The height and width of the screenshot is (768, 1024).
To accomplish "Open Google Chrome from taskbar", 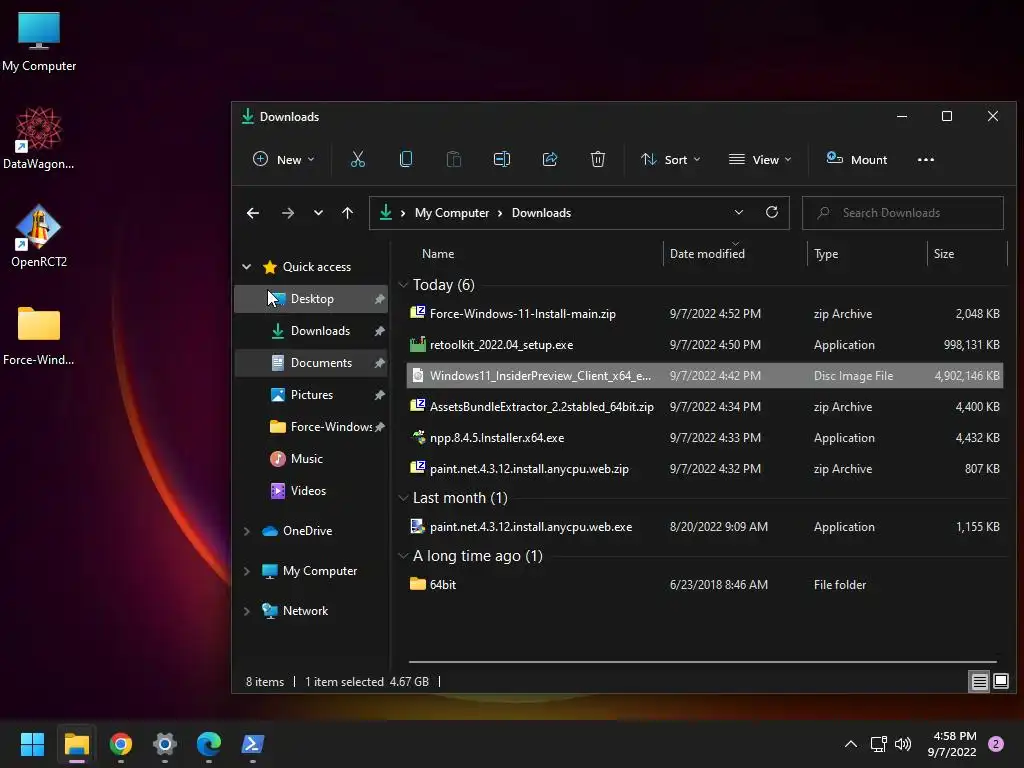I will [121, 744].
